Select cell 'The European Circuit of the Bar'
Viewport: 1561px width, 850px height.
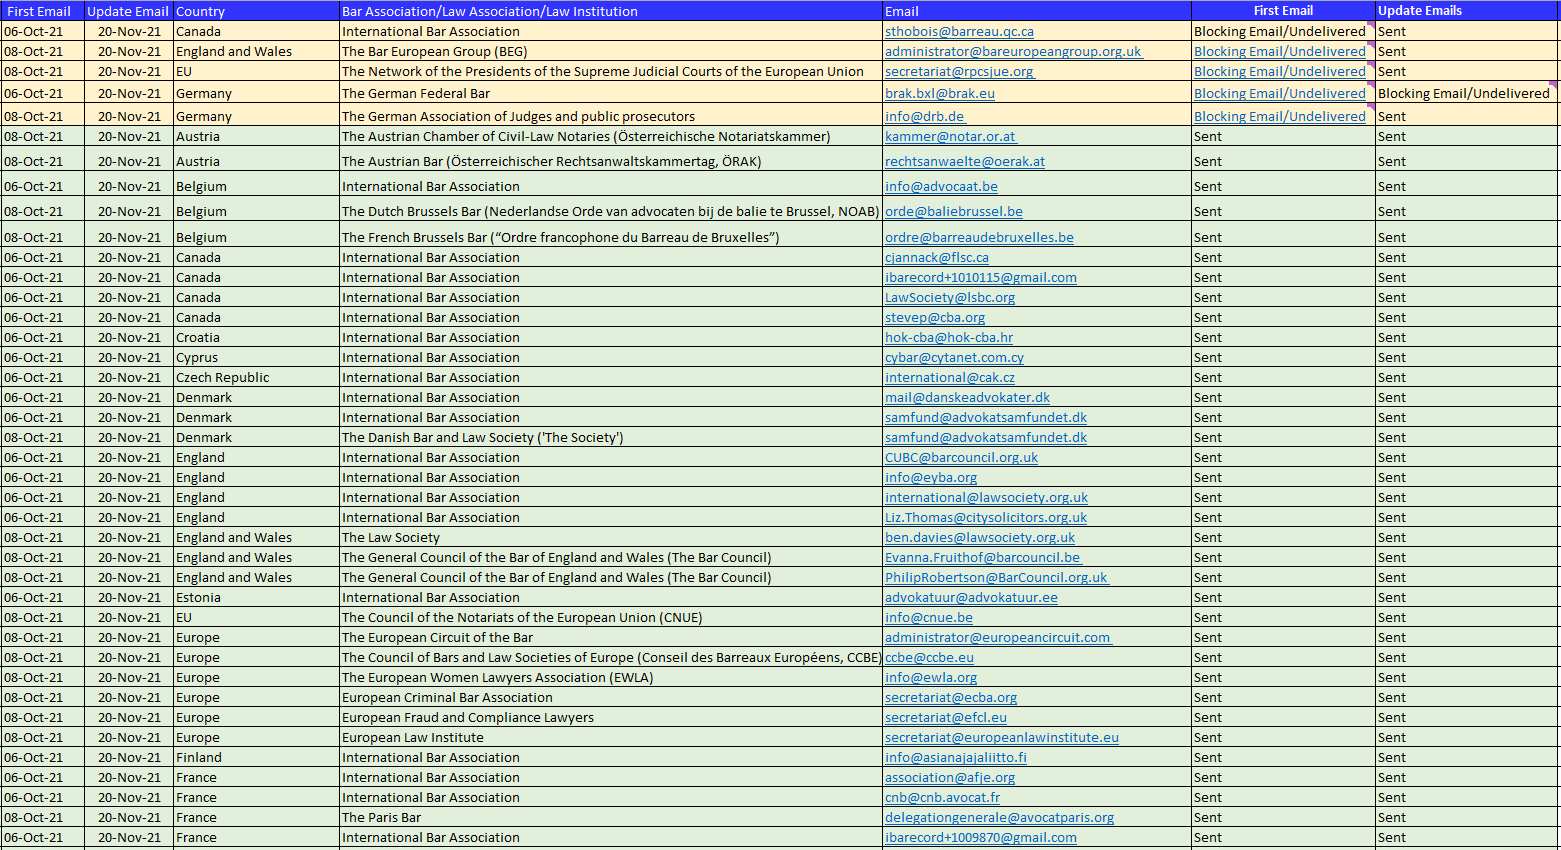pos(611,638)
